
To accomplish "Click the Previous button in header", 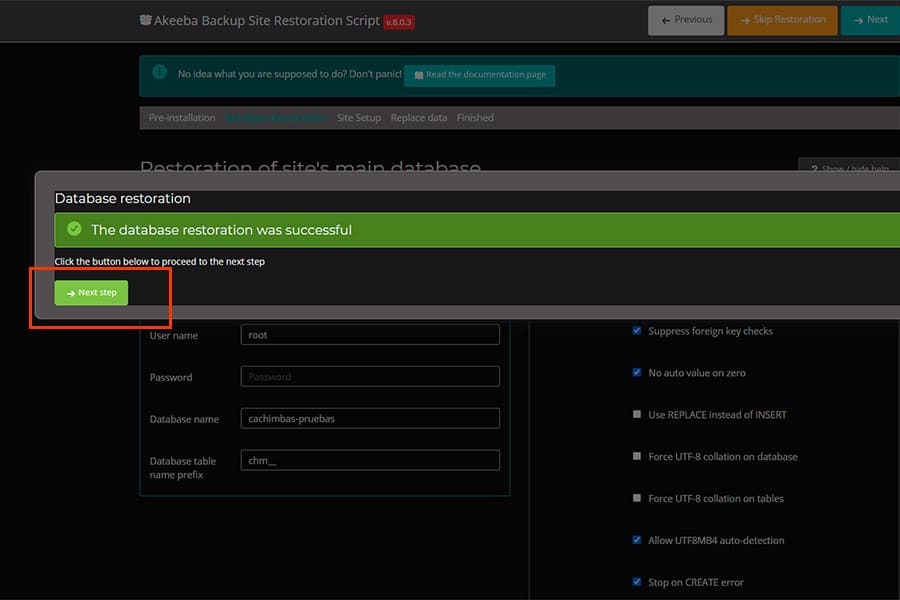I will 686,20.
